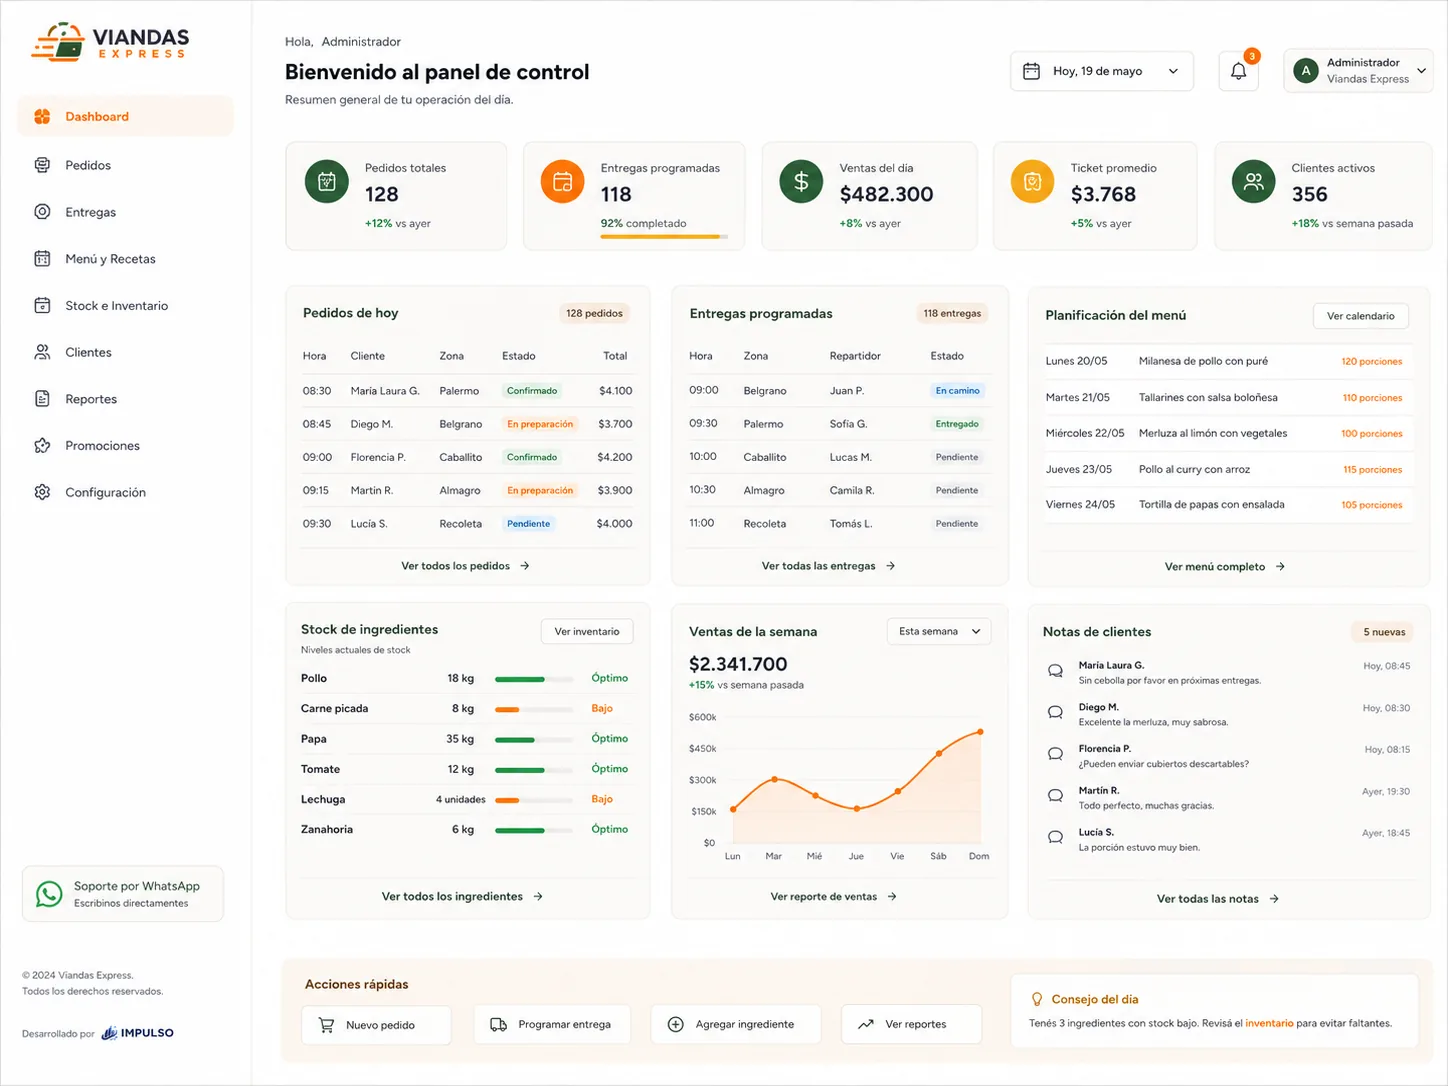Screen dimensions: 1448x1086
Task: Click the Entregas programadas orange card icon
Action: (562, 182)
